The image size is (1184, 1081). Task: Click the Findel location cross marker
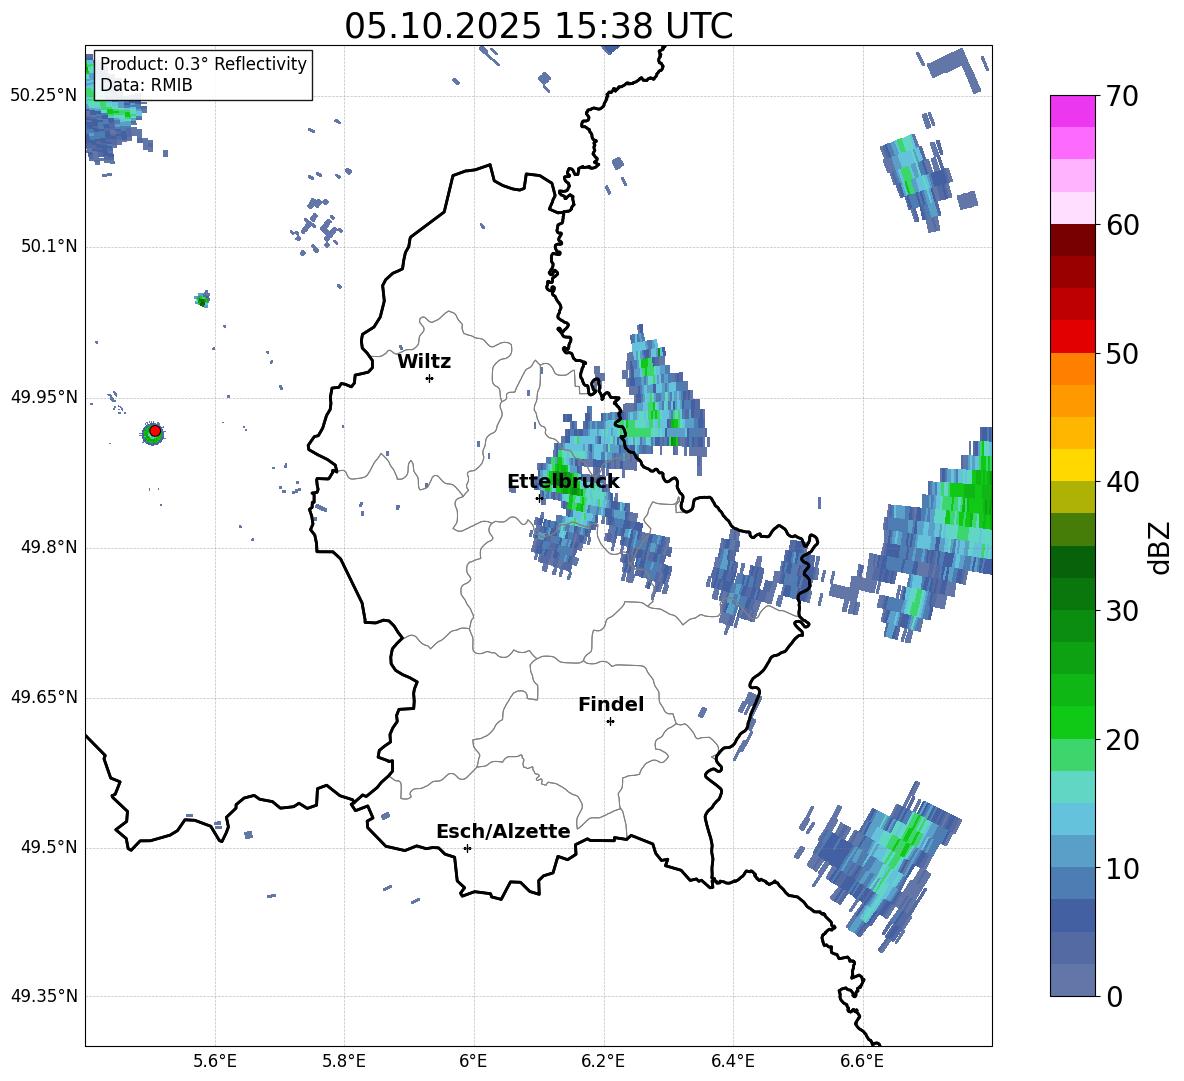pos(610,722)
